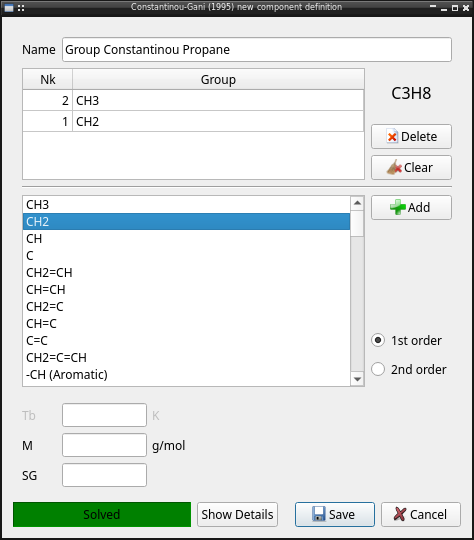This screenshot has width=474, height=540.
Task: Click the Nk value 2 cell
Action: 48,101
